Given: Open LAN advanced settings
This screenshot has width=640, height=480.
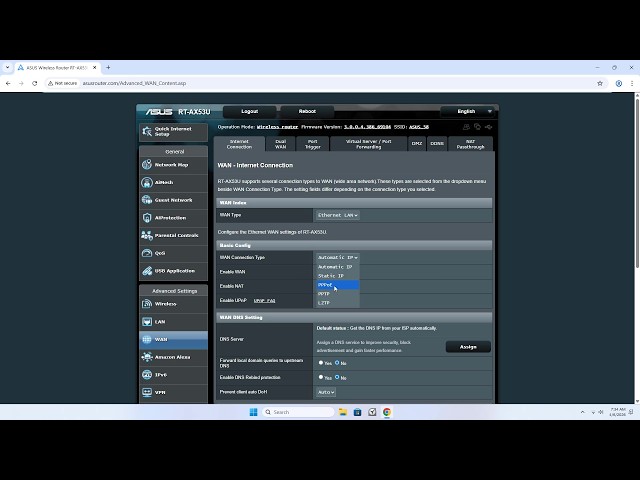Looking at the screenshot, I should 173,322.
